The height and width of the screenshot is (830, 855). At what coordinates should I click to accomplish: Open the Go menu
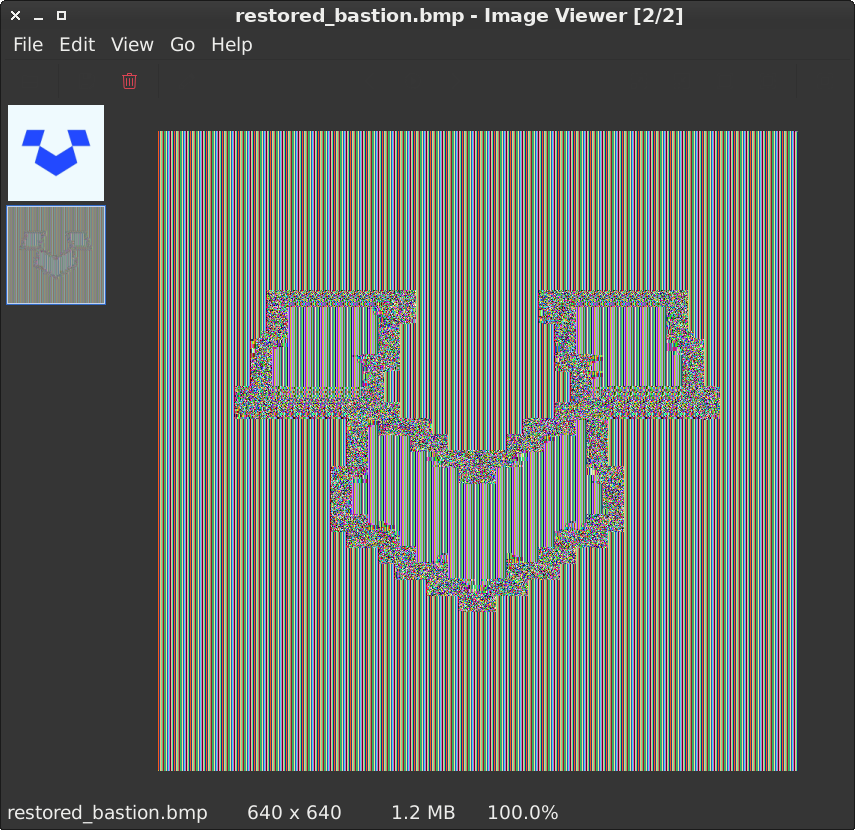pyautogui.click(x=182, y=45)
